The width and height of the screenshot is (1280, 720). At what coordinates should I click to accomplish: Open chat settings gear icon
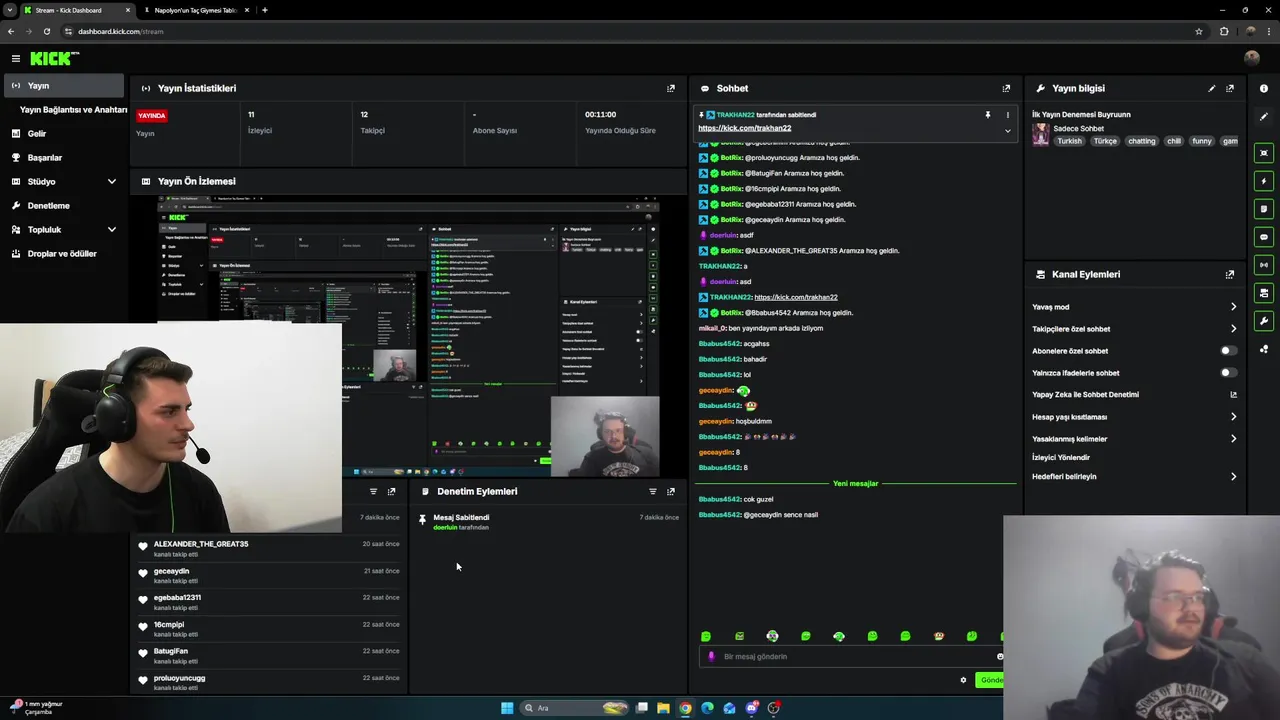(963, 680)
